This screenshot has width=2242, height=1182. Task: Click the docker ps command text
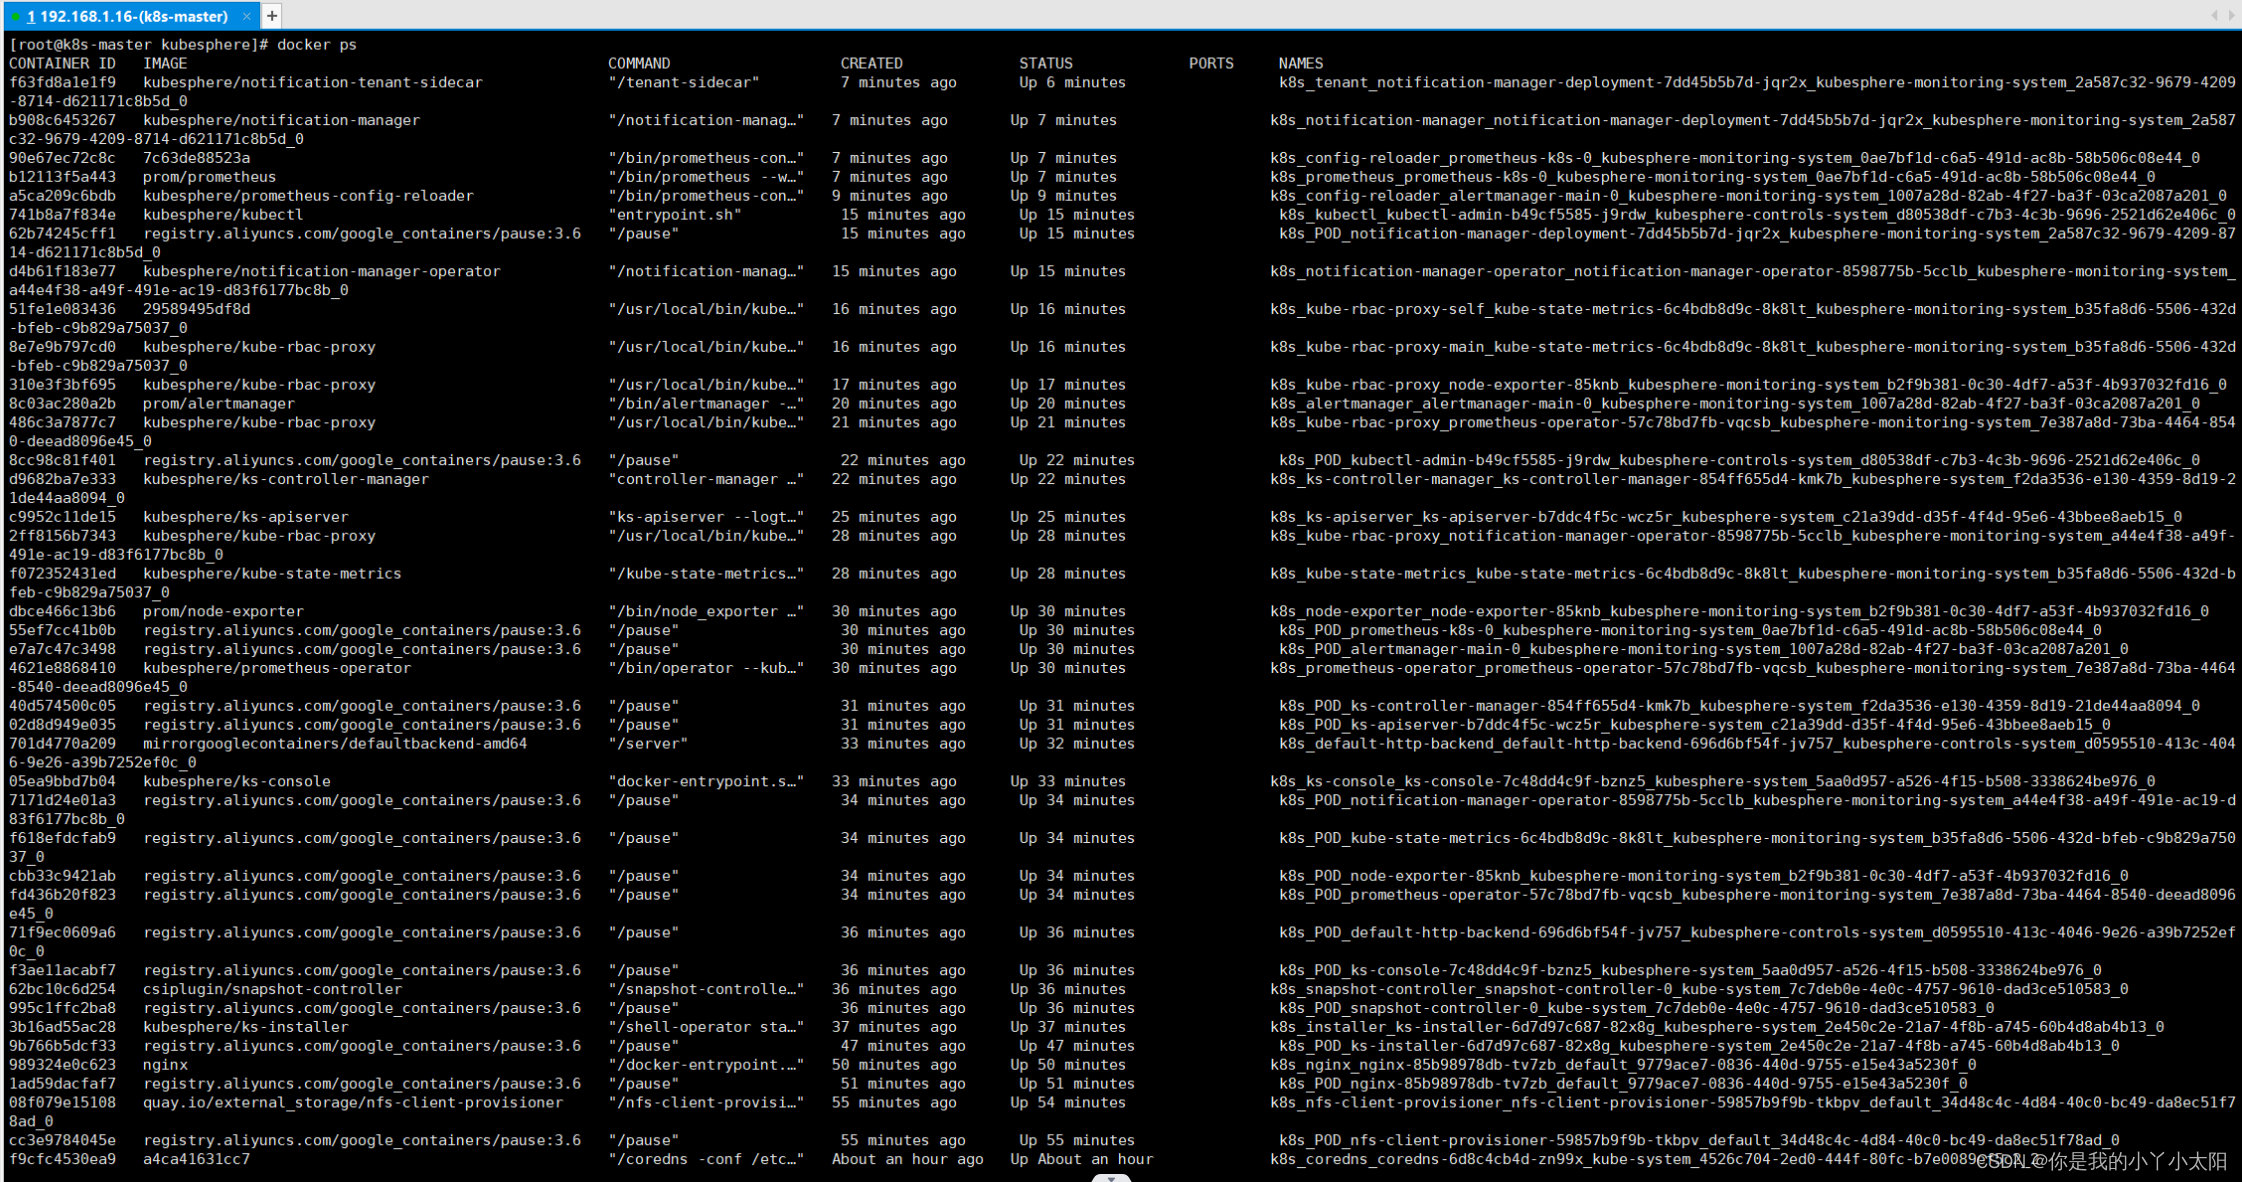(316, 44)
